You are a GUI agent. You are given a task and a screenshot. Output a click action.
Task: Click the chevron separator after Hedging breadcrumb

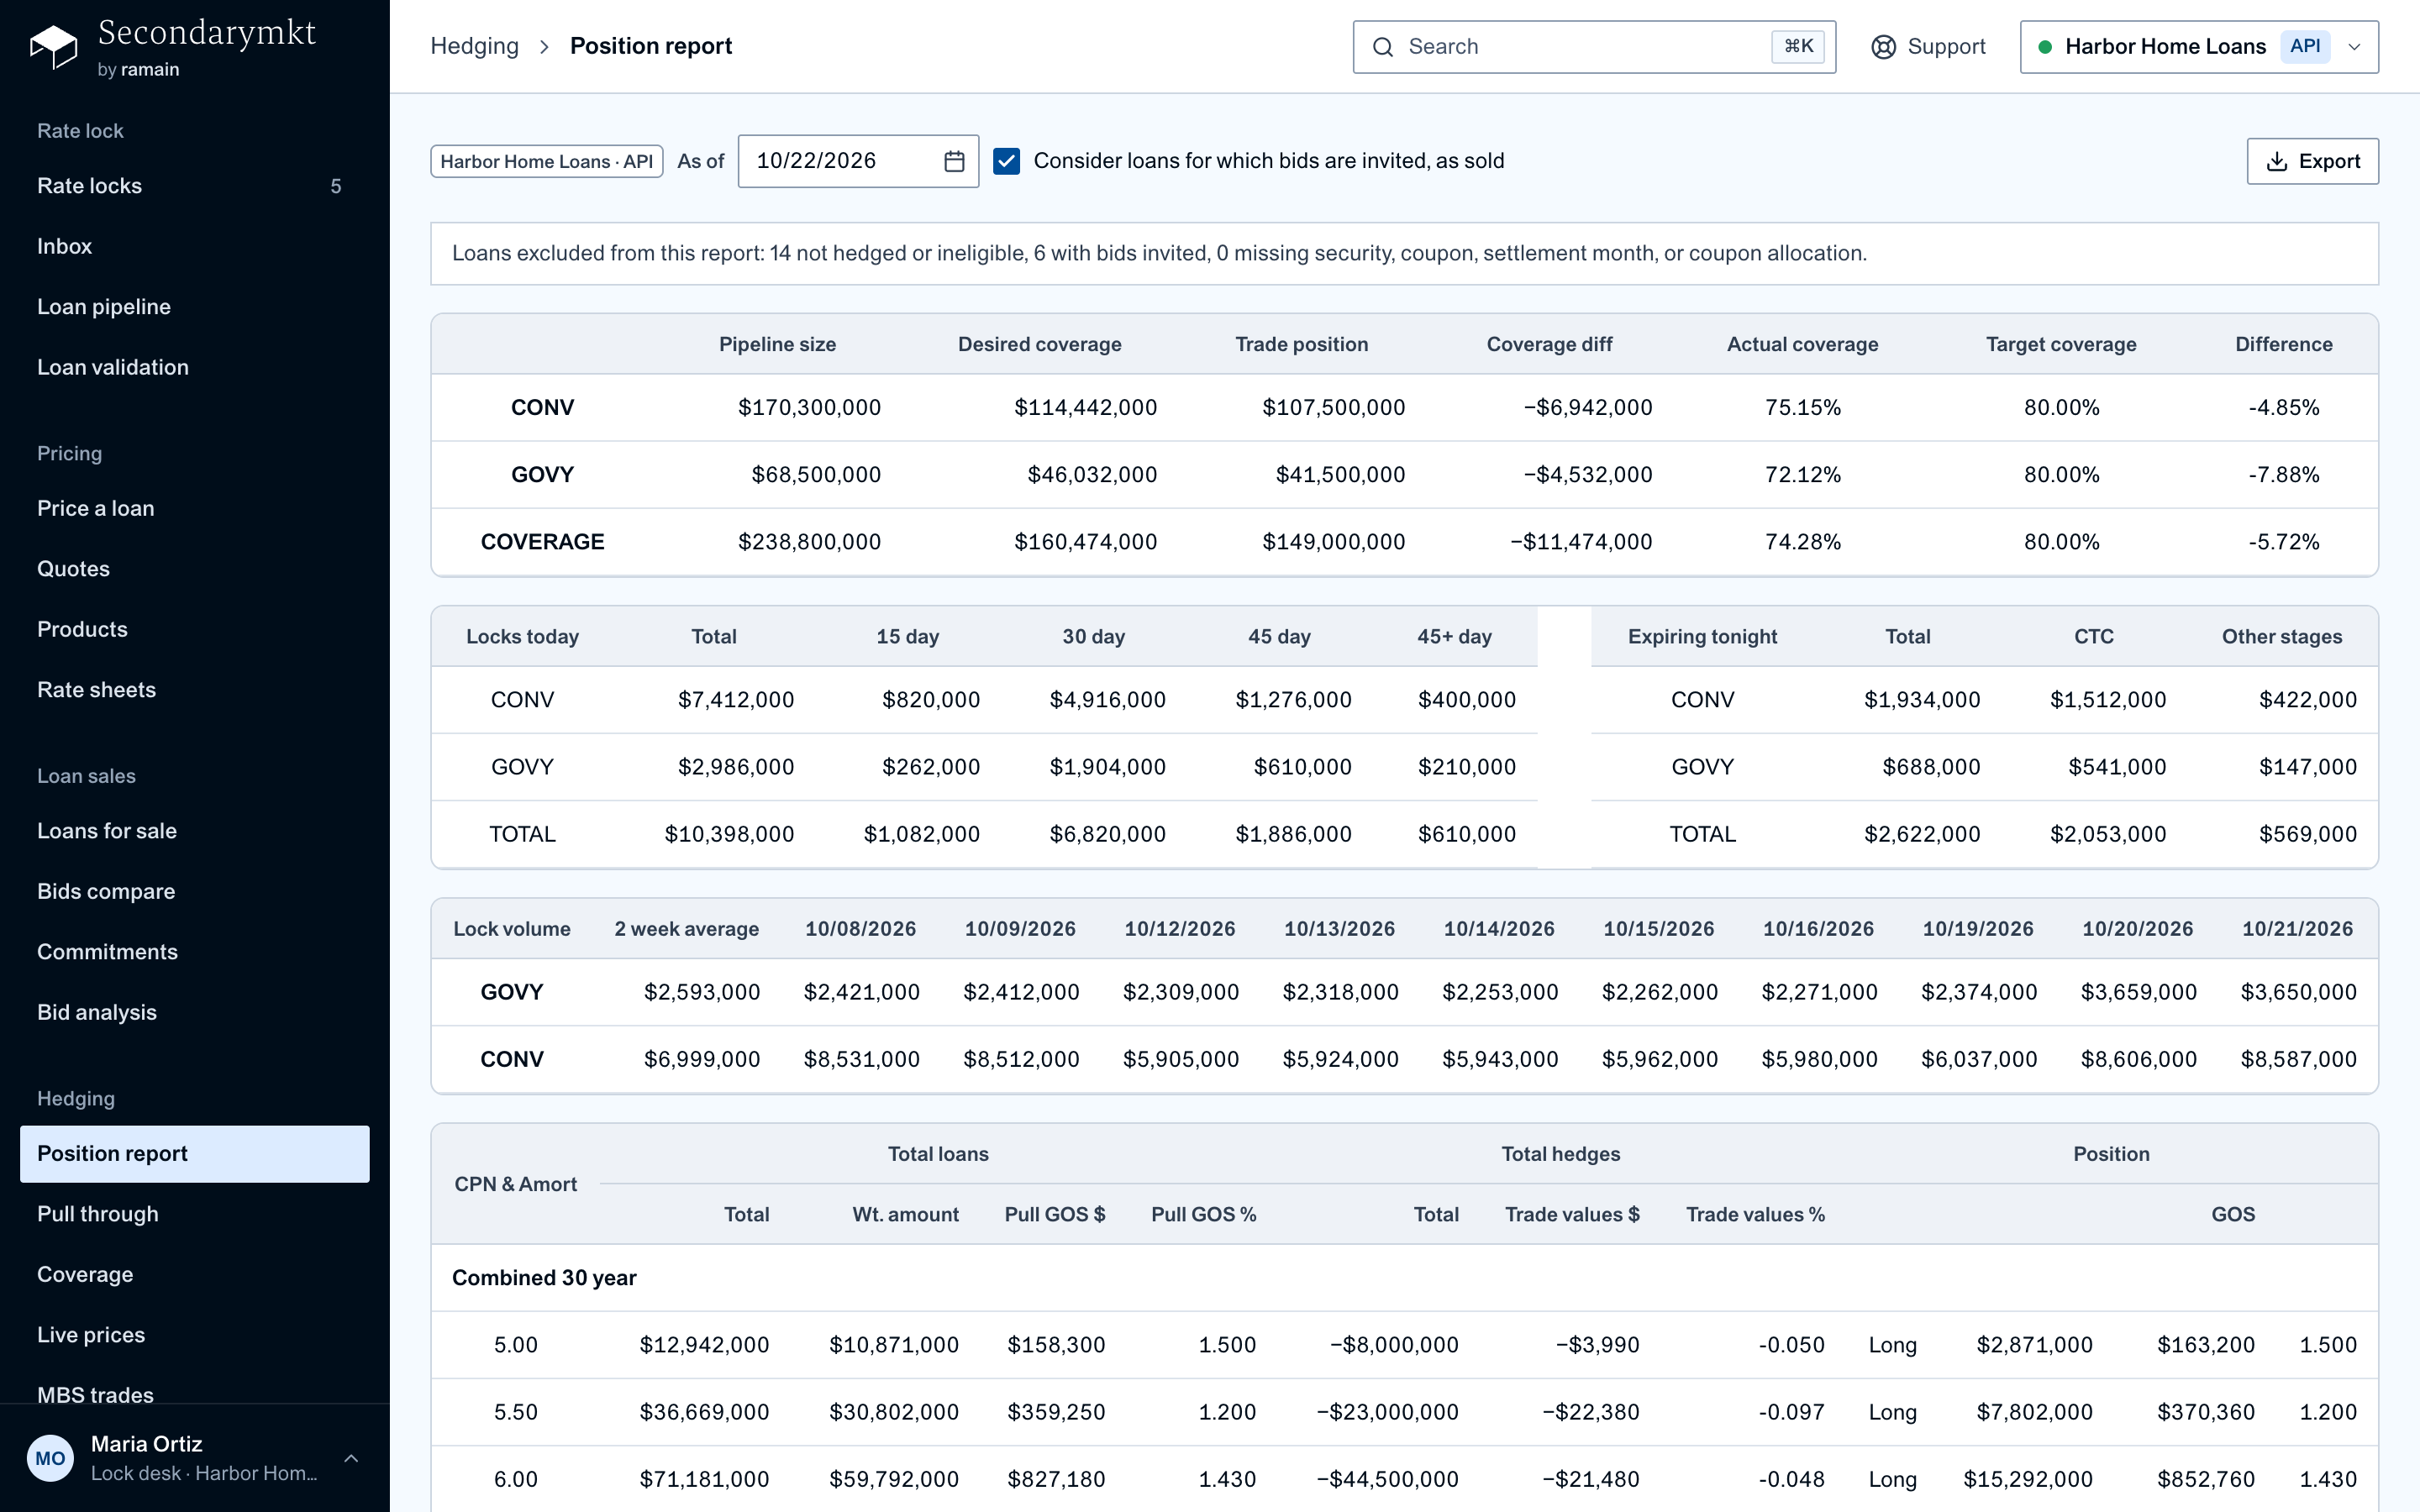544,47
